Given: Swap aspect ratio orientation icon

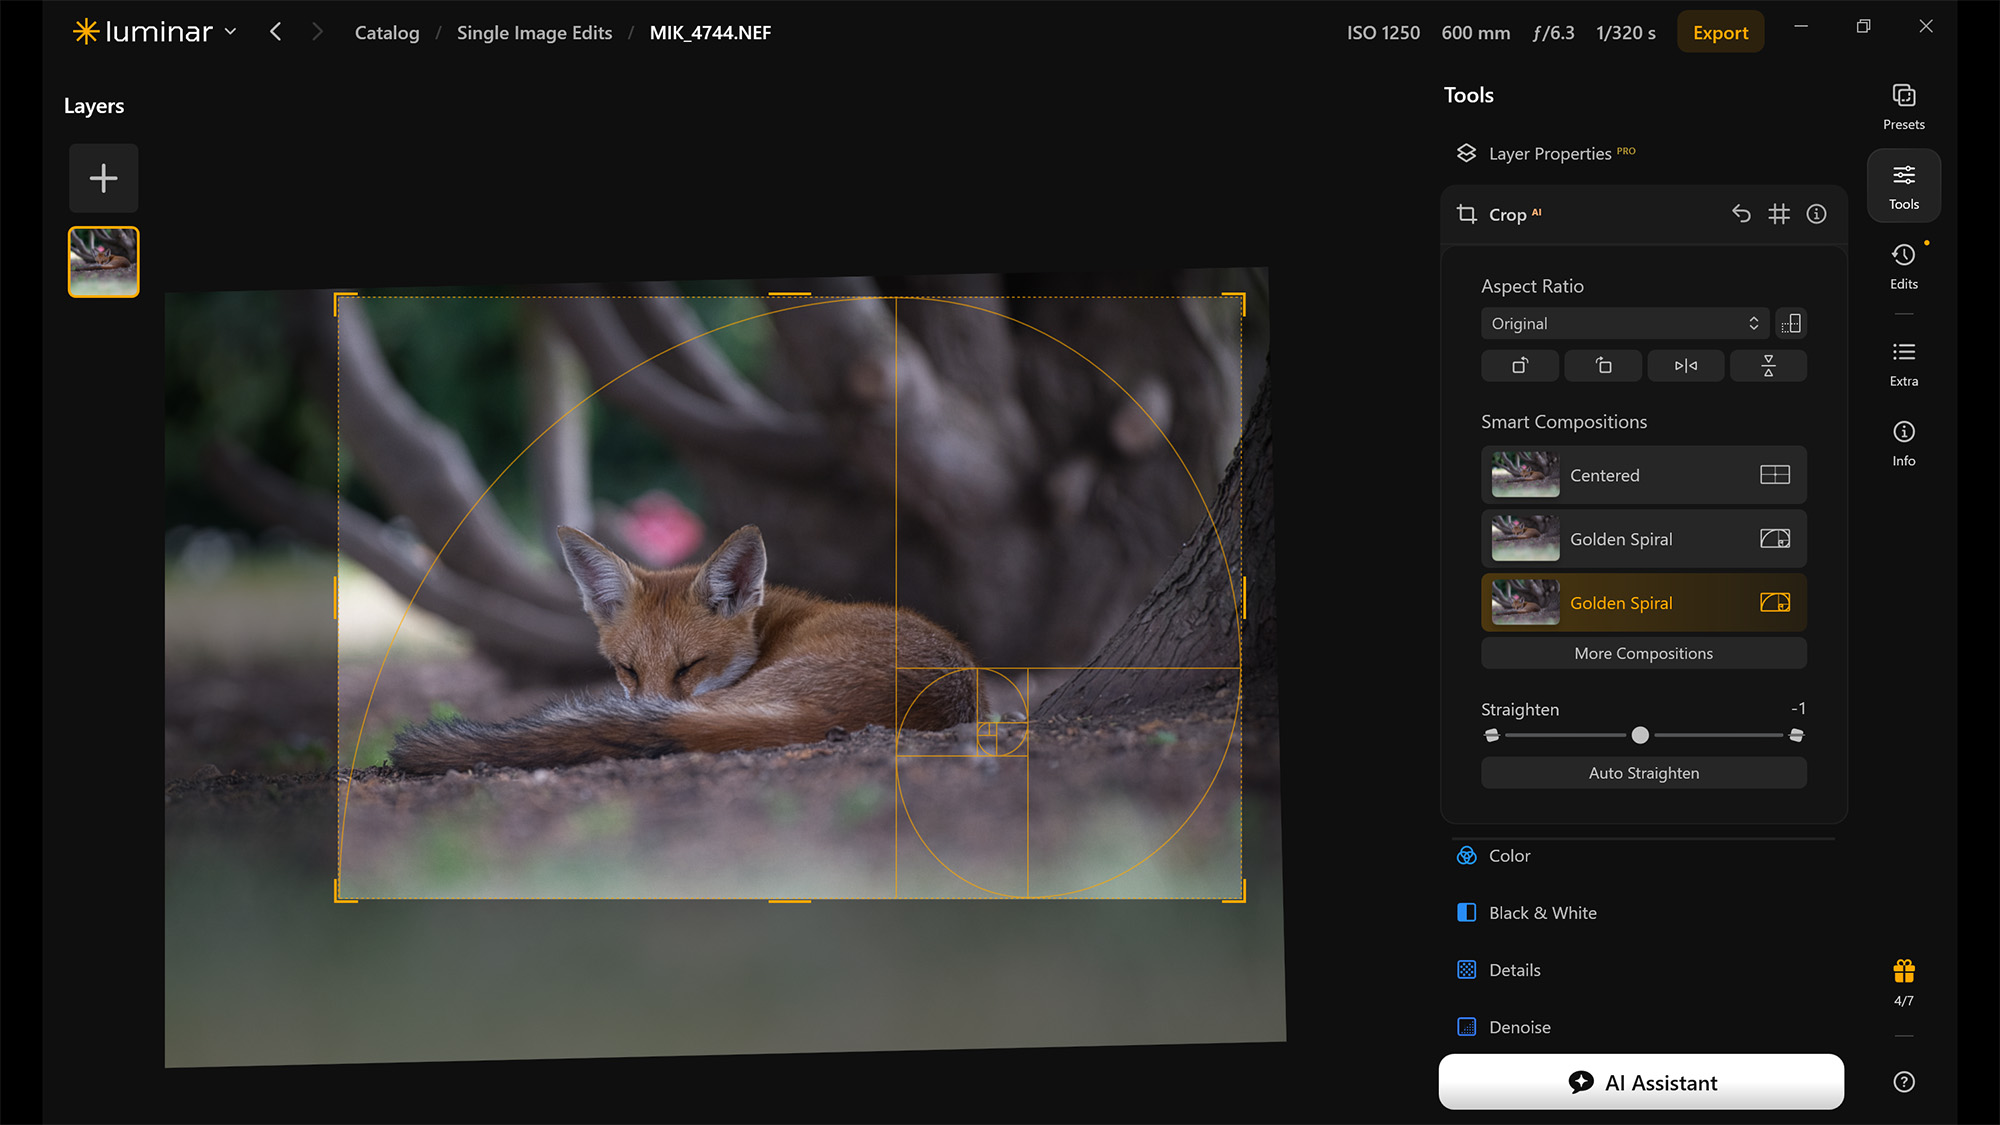Looking at the screenshot, I should 1792,324.
